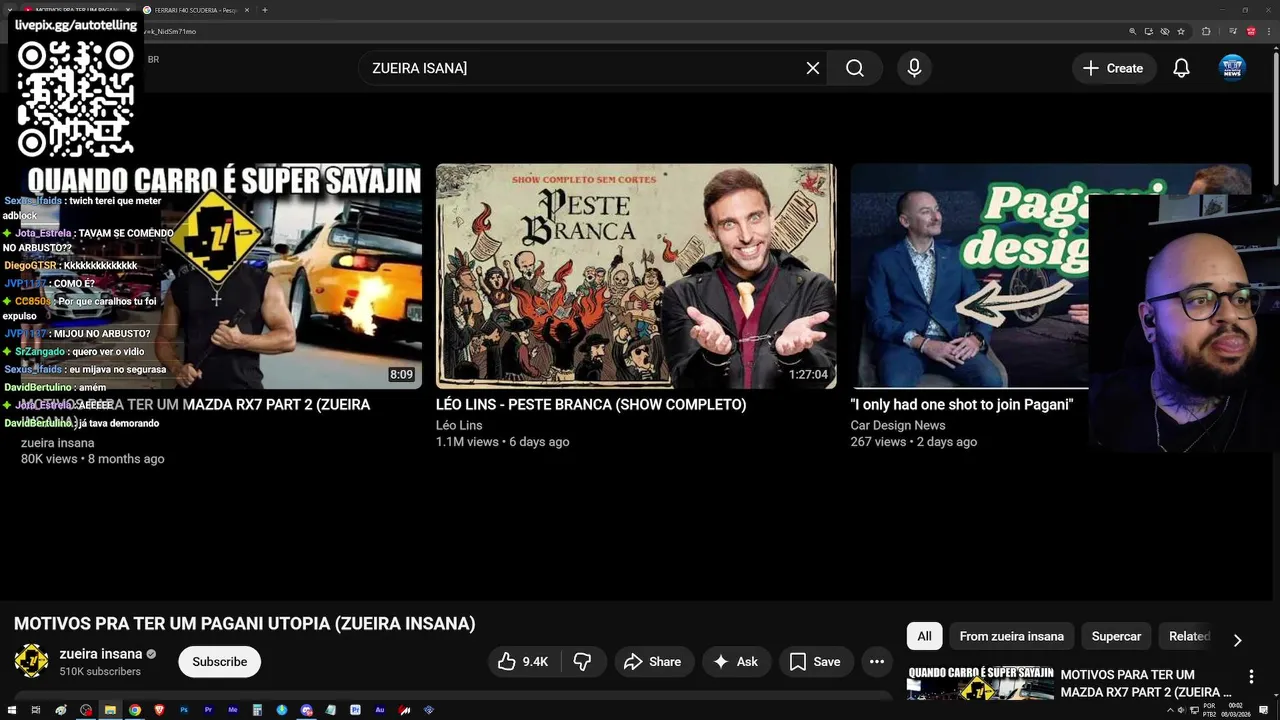Open a new browser tab
This screenshot has width=1280, height=720.
coord(265,10)
